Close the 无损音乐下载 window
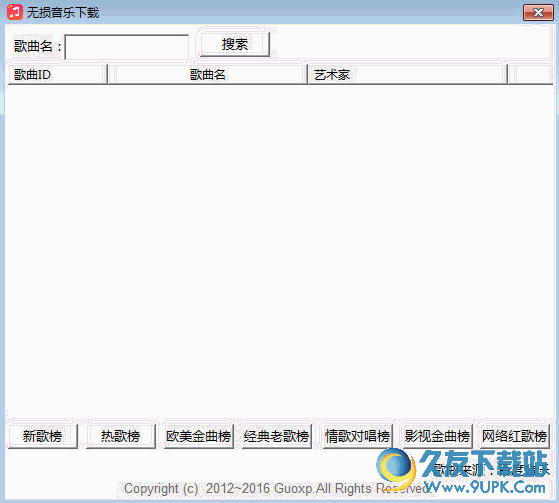 coord(538,12)
